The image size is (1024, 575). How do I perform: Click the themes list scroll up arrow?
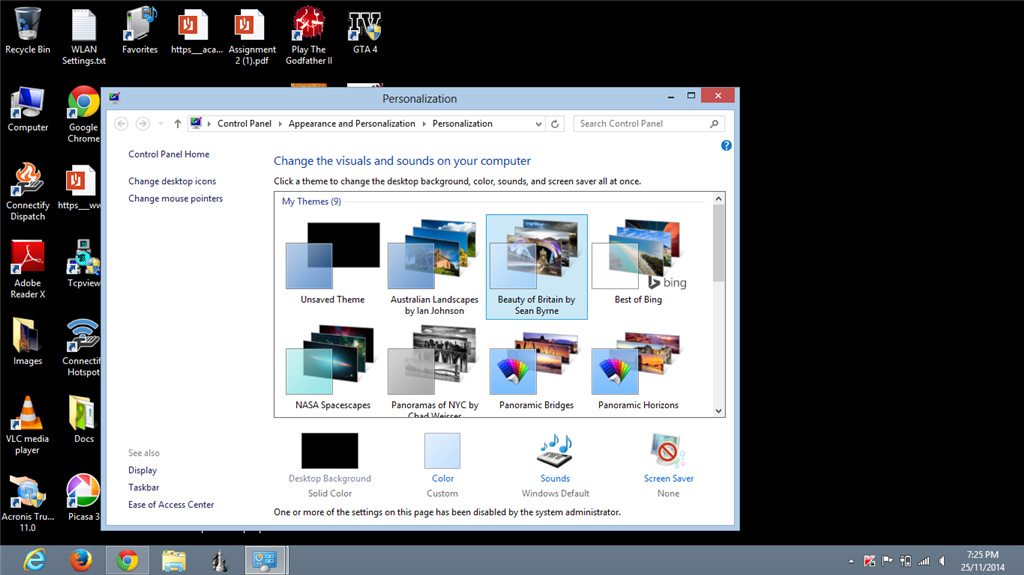point(718,199)
